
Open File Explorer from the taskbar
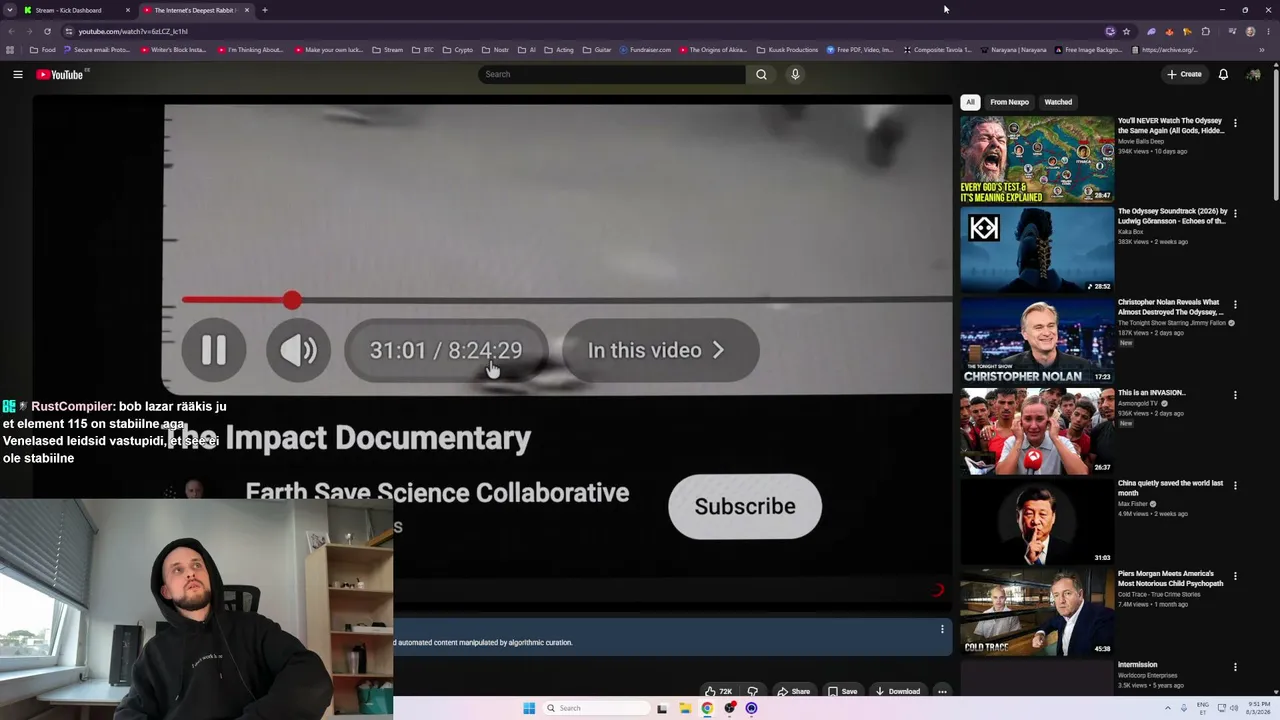[685, 708]
